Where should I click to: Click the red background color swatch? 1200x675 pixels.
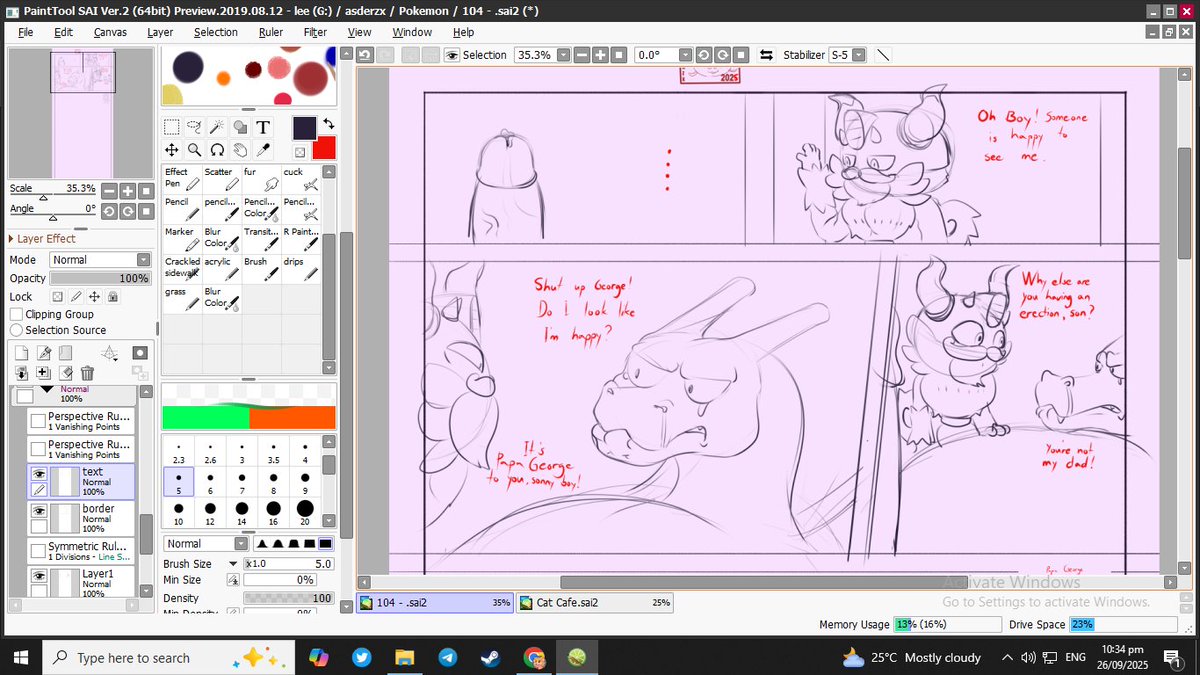(x=323, y=148)
